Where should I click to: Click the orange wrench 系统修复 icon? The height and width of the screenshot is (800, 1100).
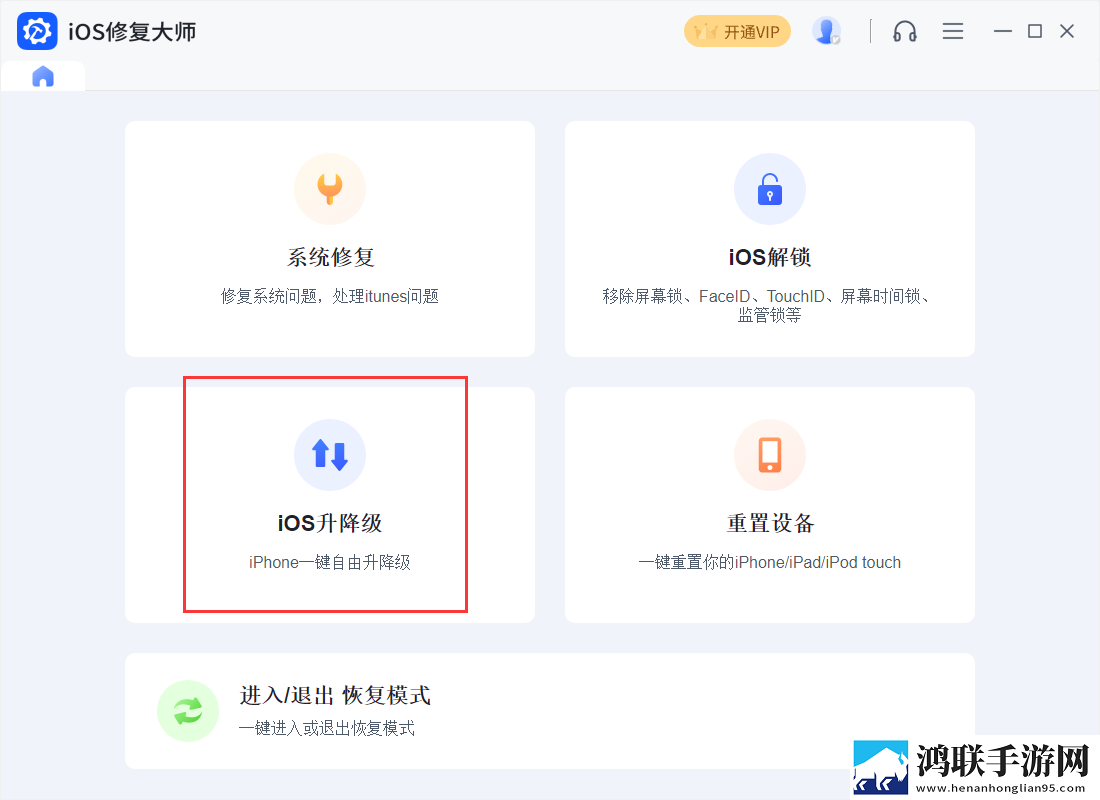click(x=330, y=189)
